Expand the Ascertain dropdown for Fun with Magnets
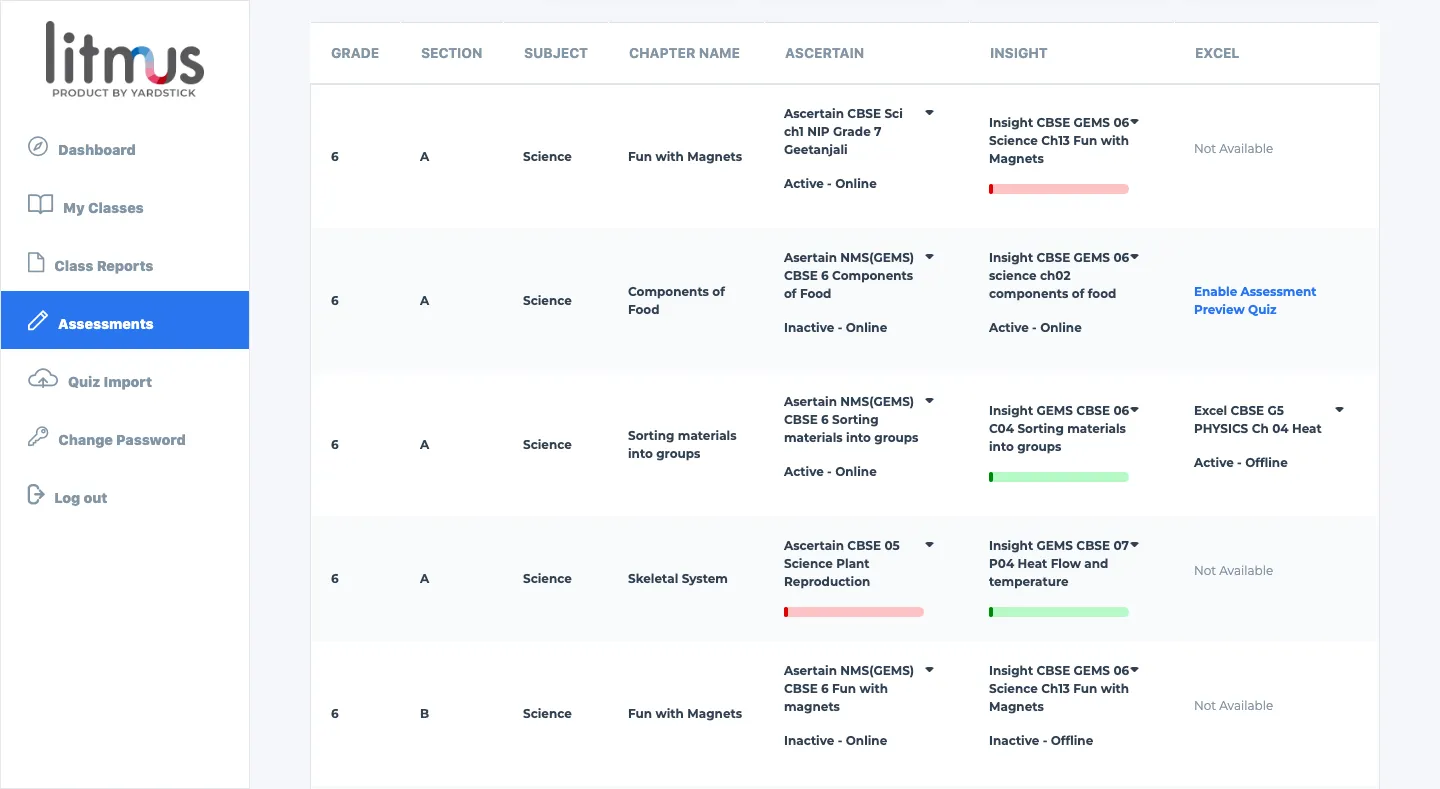This screenshot has height=789, width=1440. (x=928, y=112)
